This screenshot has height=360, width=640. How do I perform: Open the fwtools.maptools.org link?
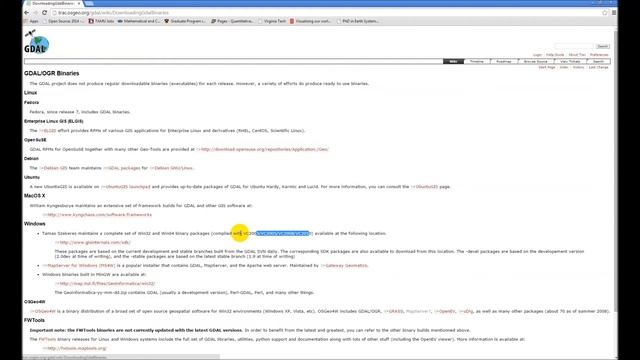[x=75, y=349]
